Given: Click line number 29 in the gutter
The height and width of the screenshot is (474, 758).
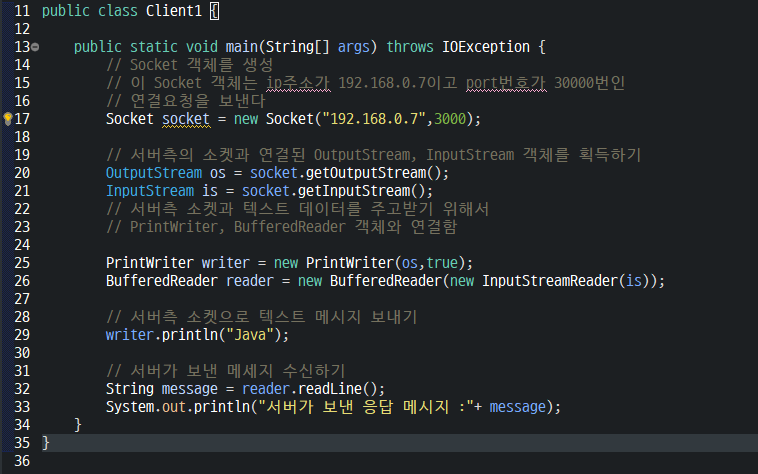Looking at the screenshot, I should [x=22, y=335].
